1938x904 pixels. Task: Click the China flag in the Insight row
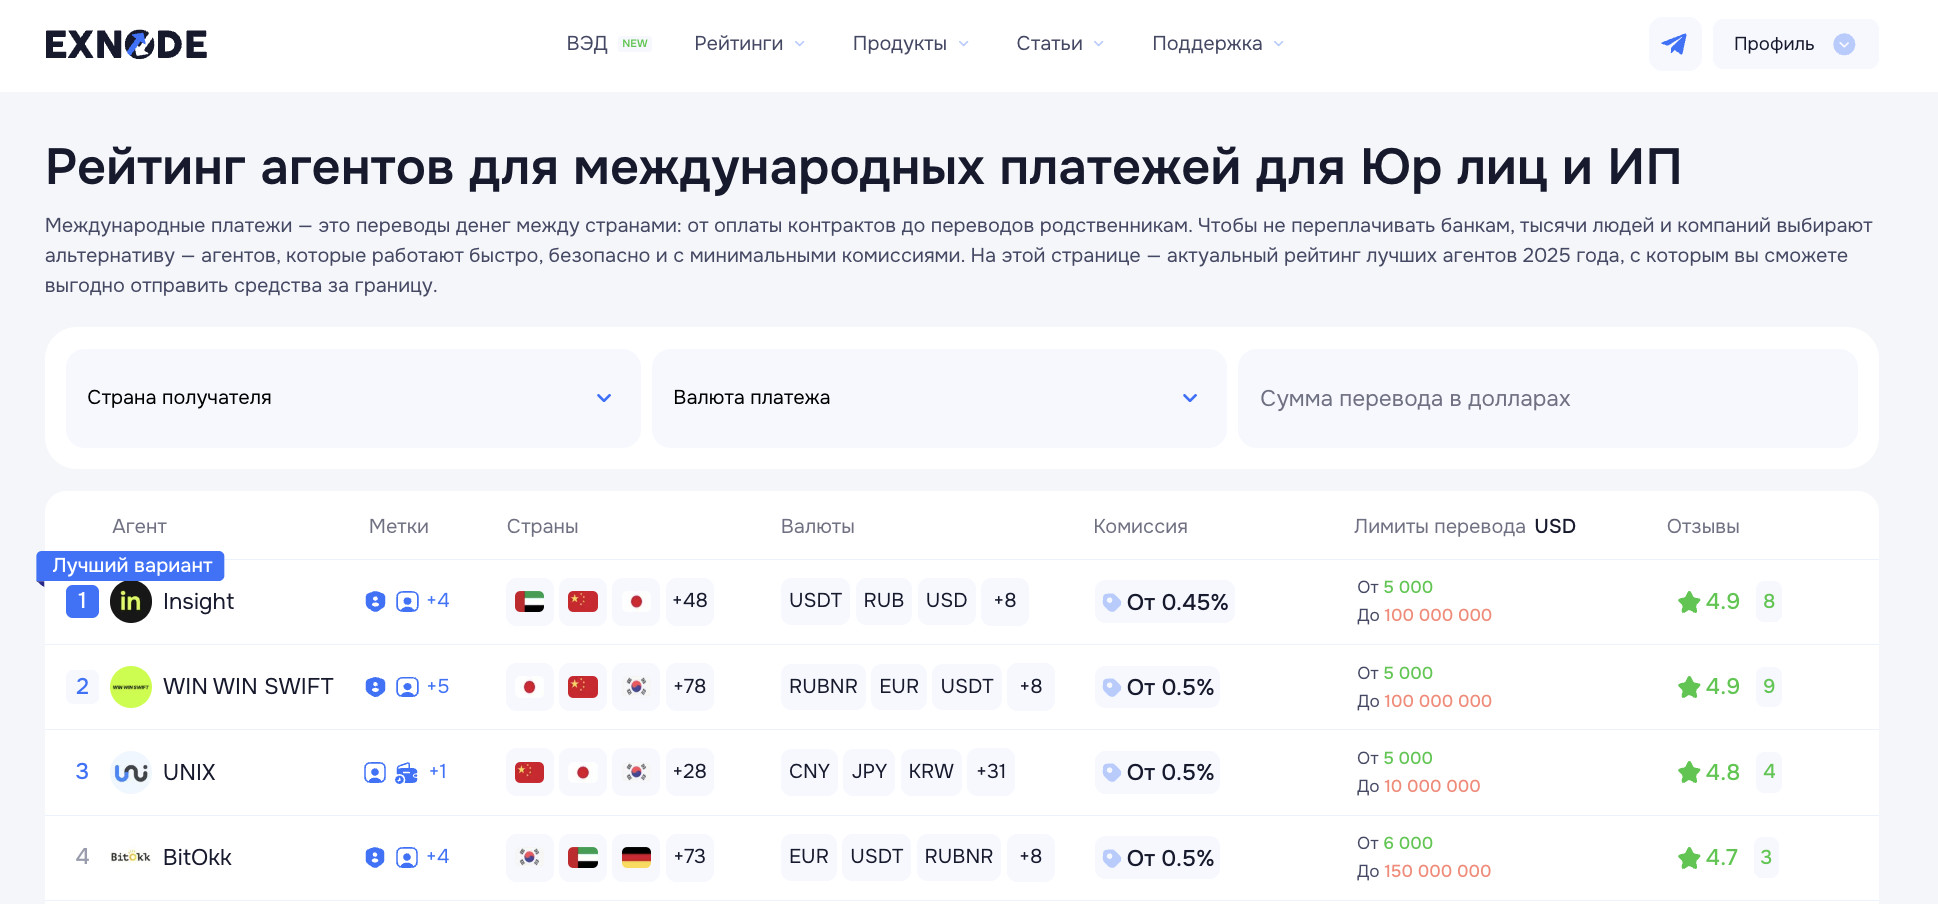tap(583, 601)
